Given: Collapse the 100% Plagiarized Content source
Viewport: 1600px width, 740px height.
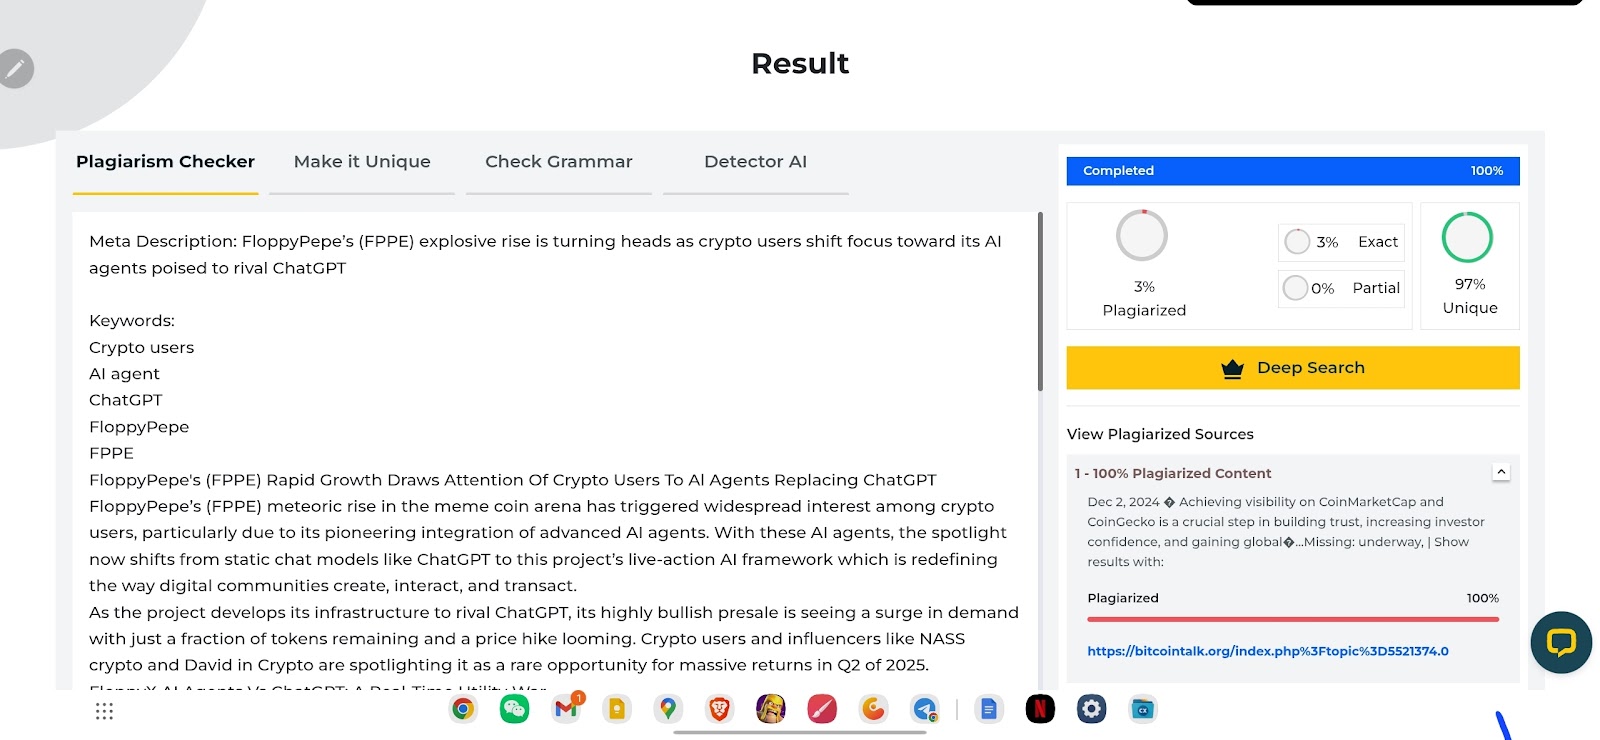Looking at the screenshot, I should click(1501, 472).
